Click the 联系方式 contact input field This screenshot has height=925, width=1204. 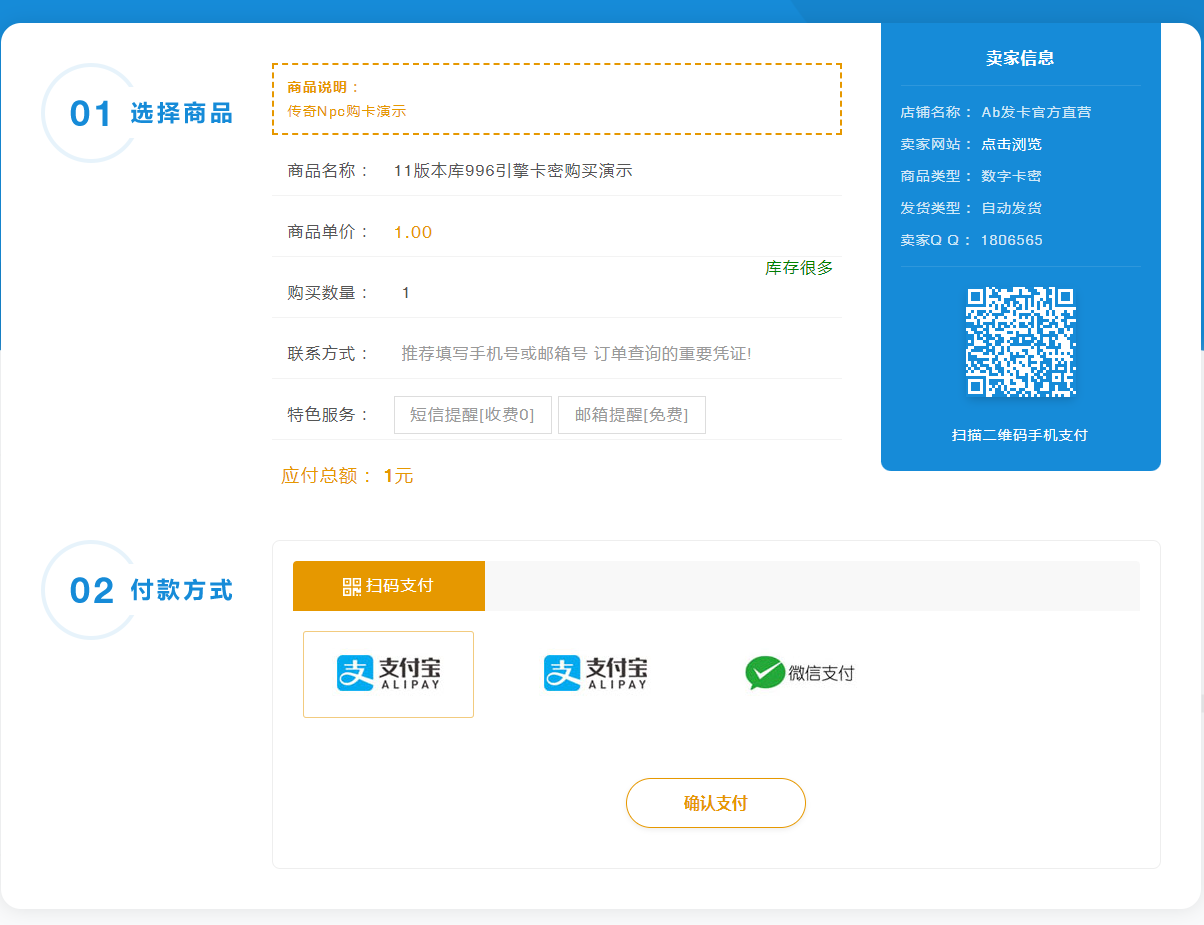coord(600,354)
